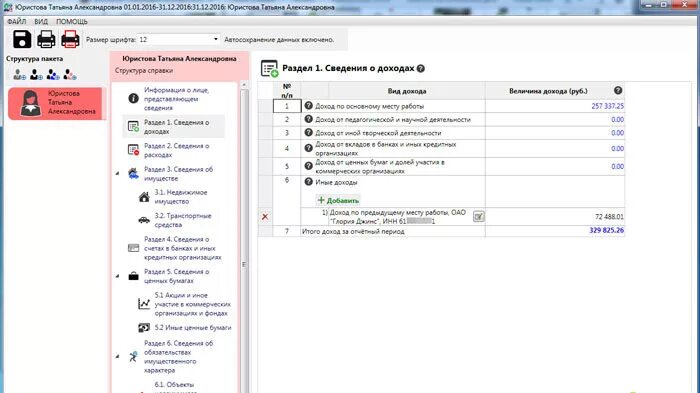Click the total value 329 825.26
Image resolution: width=700 pixels, height=393 pixels.
pos(606,230)
